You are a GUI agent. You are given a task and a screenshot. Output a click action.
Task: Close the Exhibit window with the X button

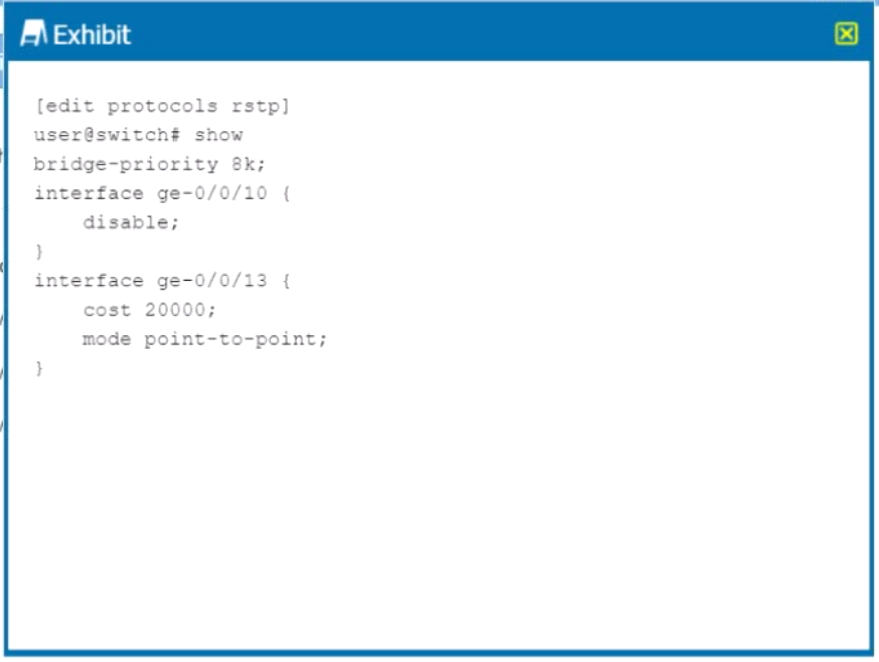pos(846,34)
